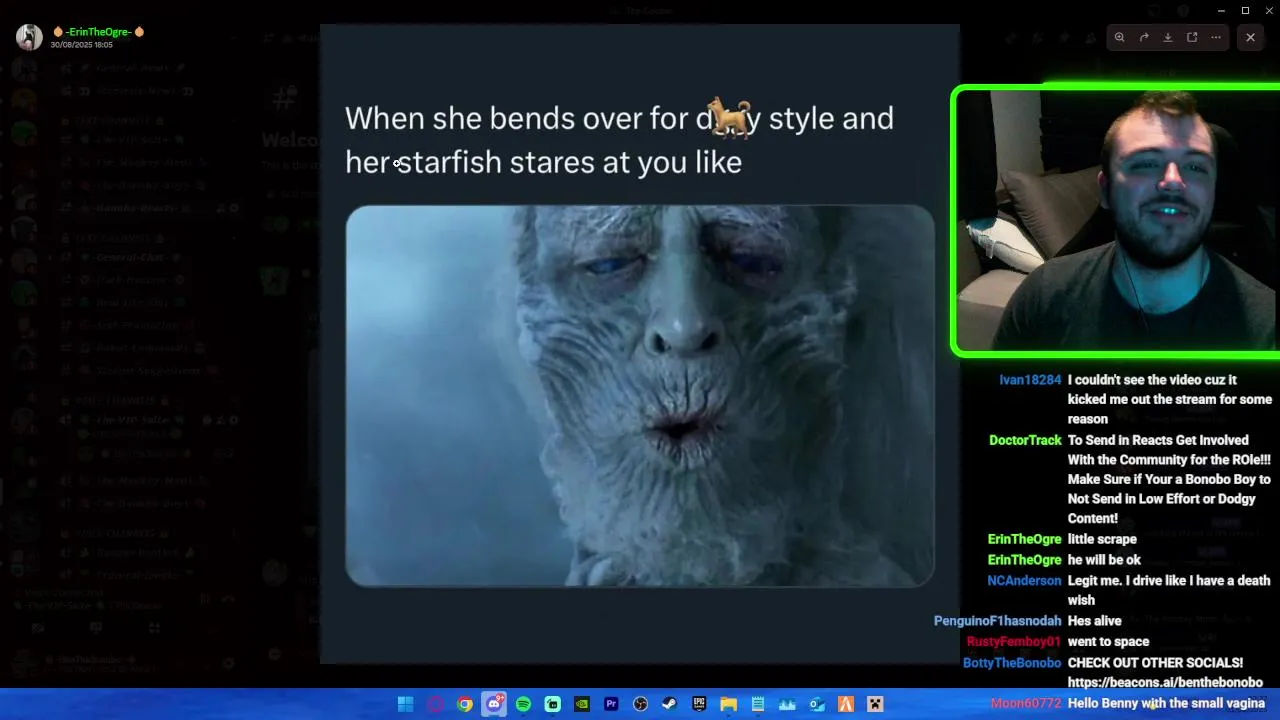Download the image using the save icon
1280x720 pixels.
[x=1168, y=37]
